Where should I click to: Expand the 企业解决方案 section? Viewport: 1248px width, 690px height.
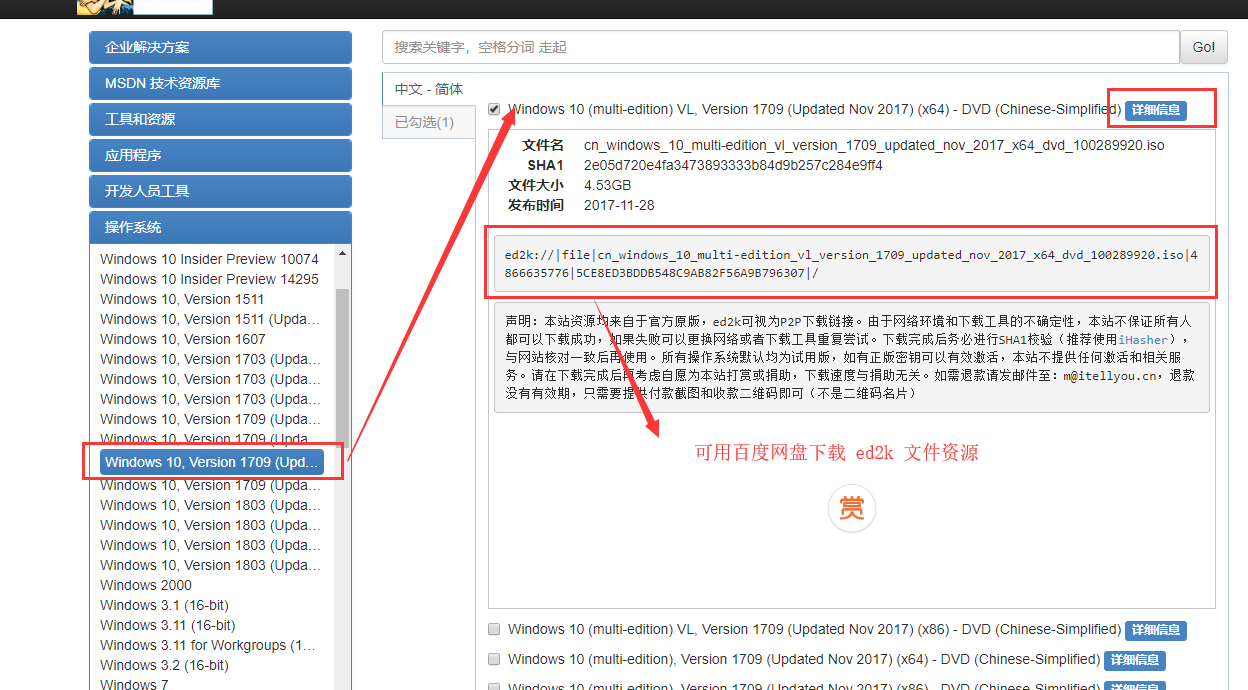pyautogui.click(x=220, y=47)
